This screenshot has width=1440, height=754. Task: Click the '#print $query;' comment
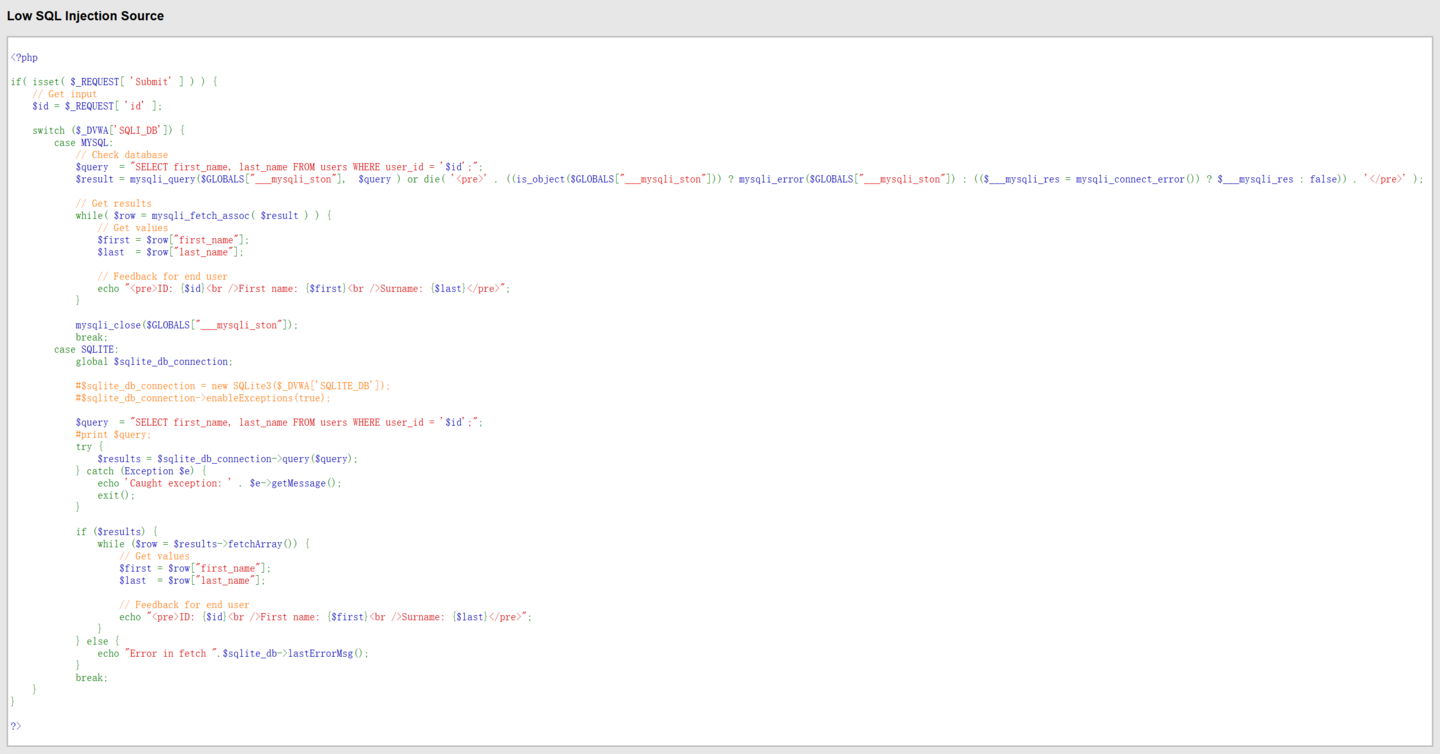(114, 435)
